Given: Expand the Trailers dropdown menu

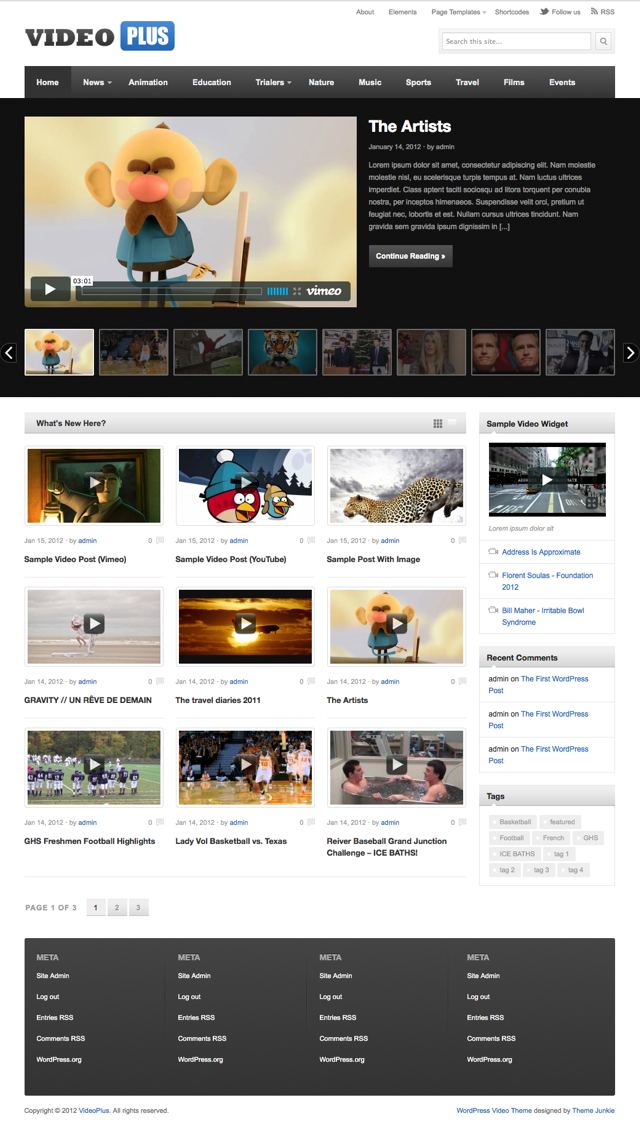Looking at the screenshot, I should (273, 83).
